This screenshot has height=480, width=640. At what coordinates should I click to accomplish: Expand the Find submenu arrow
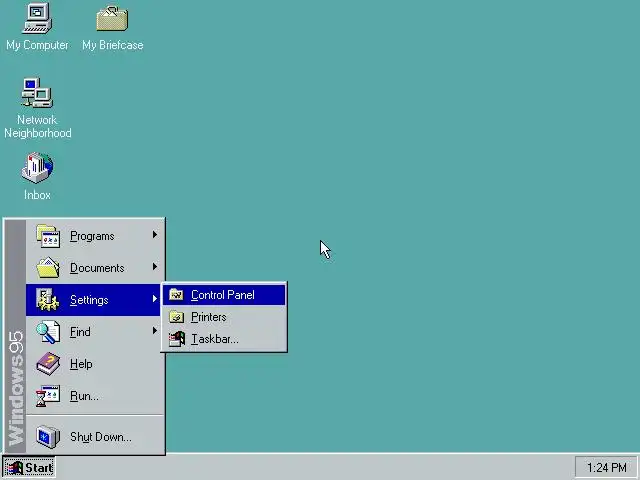pyautogui.click(x=155, y=331)
